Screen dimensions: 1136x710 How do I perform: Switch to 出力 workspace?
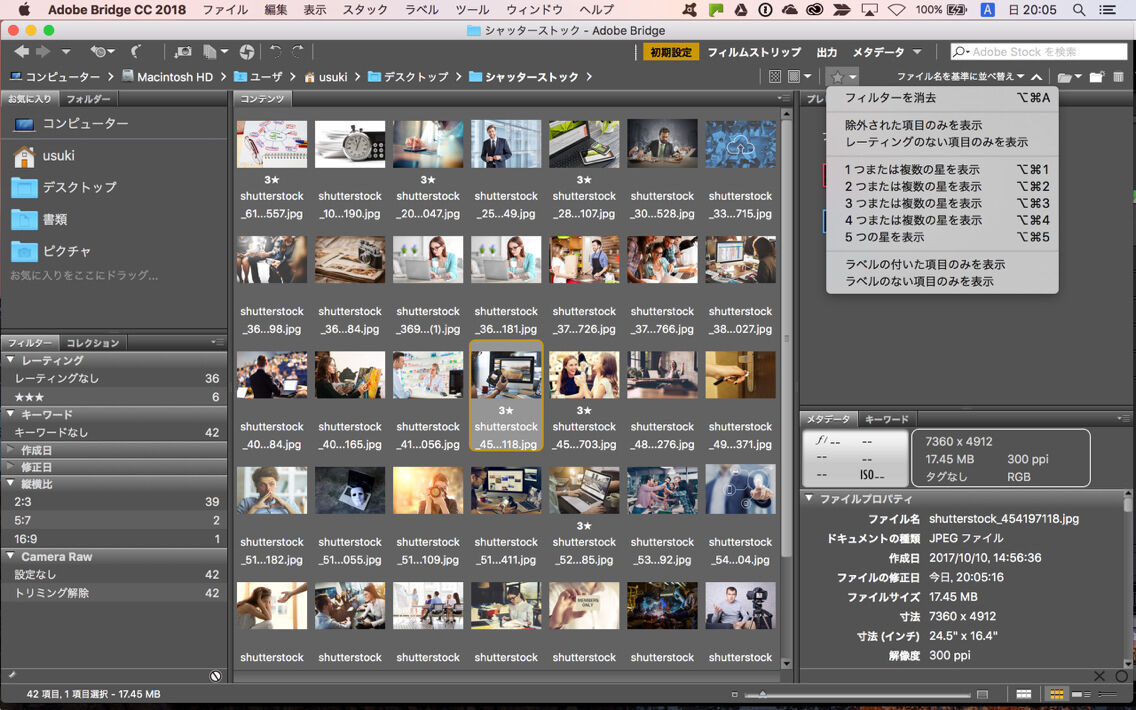(827, 52)
